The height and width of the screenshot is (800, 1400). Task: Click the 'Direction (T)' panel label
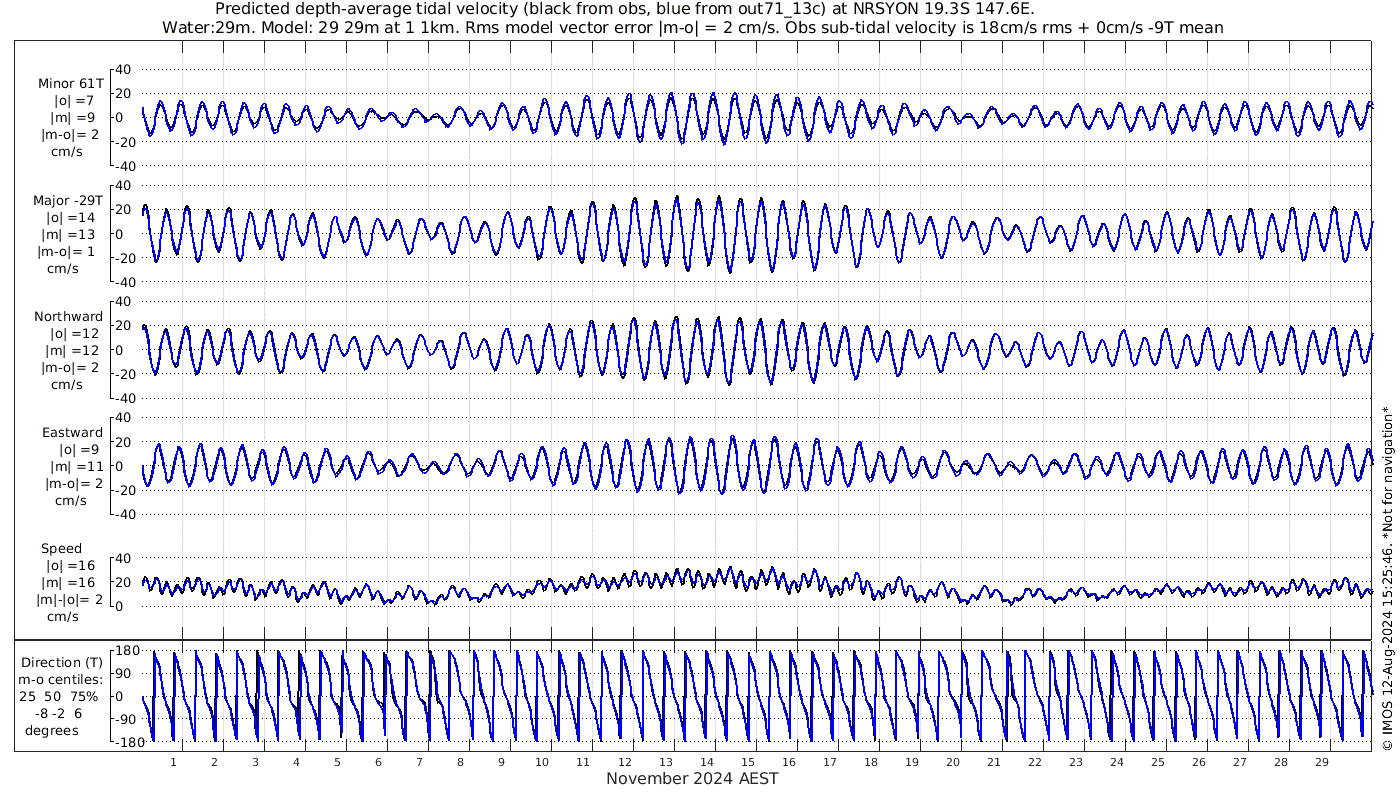click(62, 662)
